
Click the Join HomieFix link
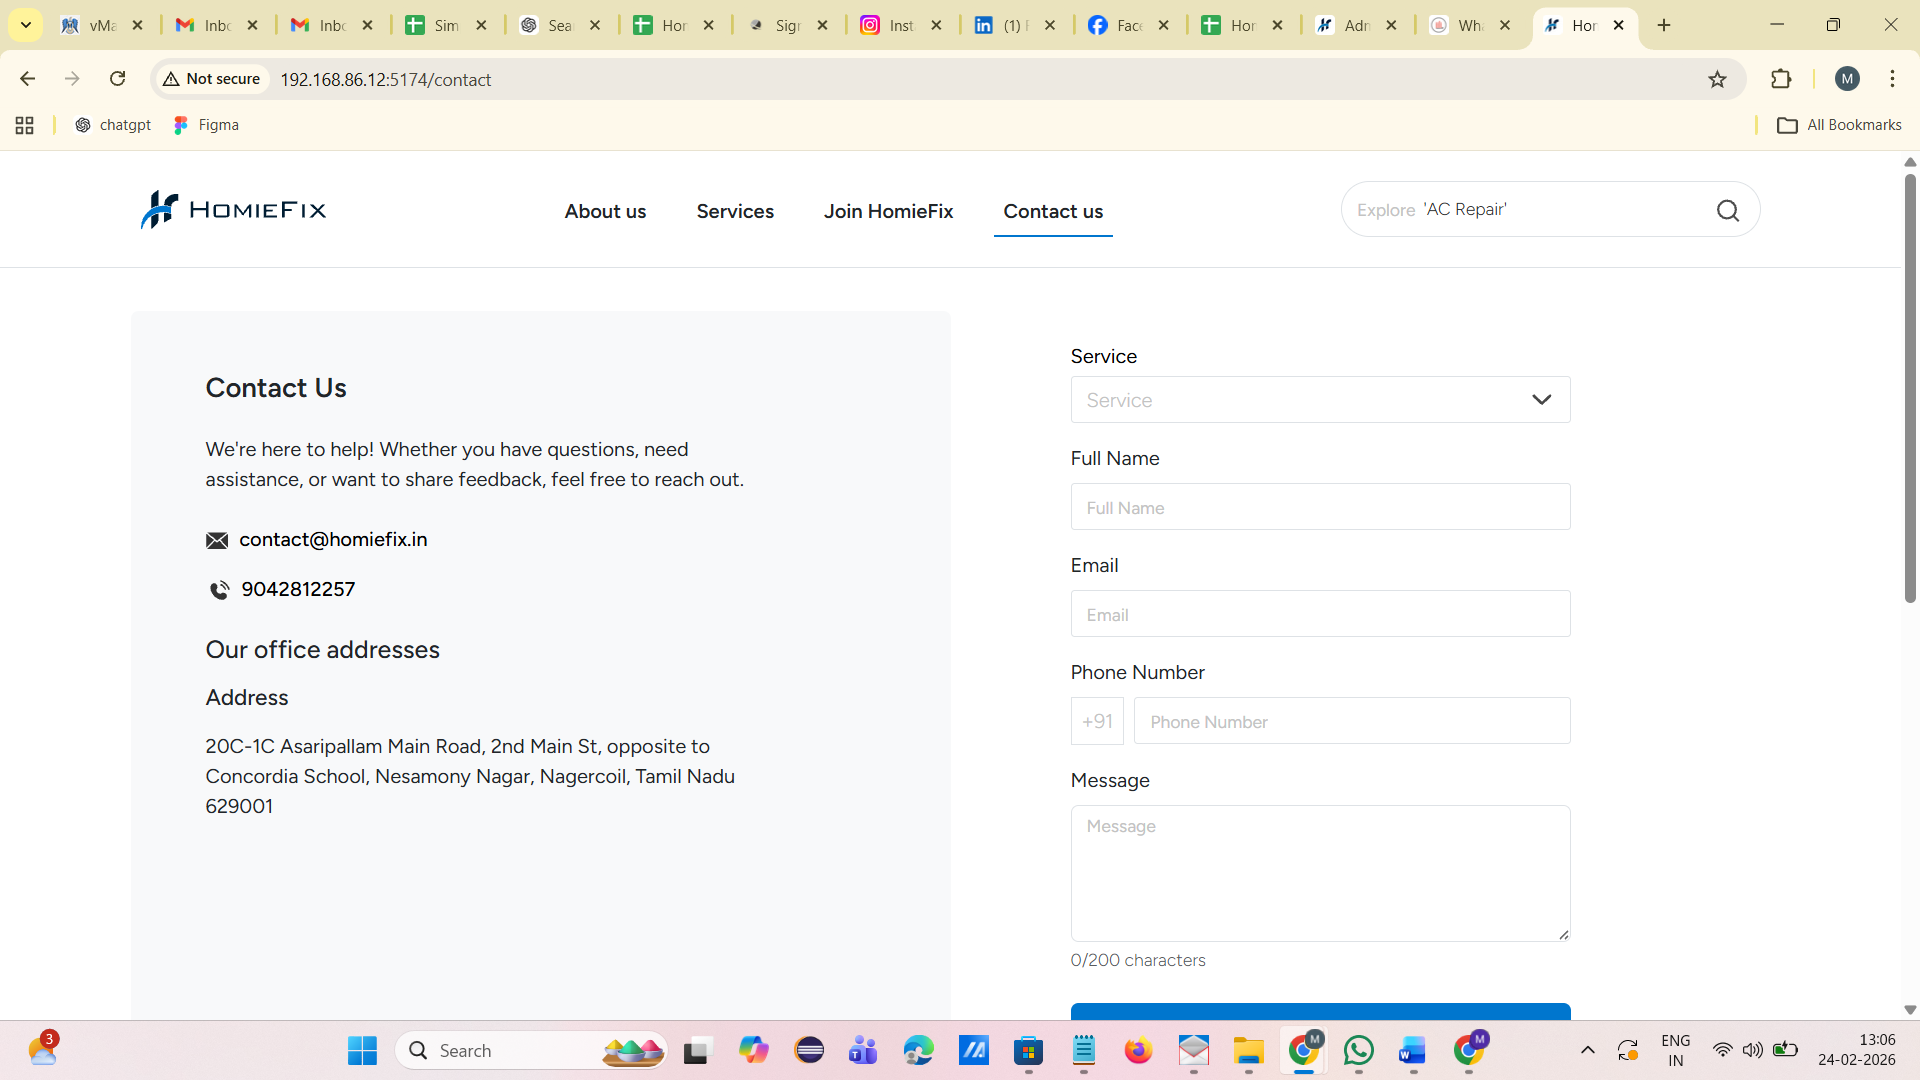pyautogui.click(x=888, y=211)
